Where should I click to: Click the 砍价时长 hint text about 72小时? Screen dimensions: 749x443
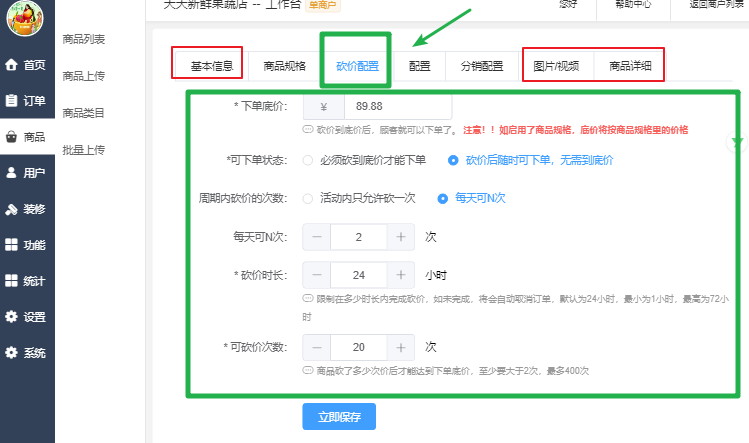point(516,308)
